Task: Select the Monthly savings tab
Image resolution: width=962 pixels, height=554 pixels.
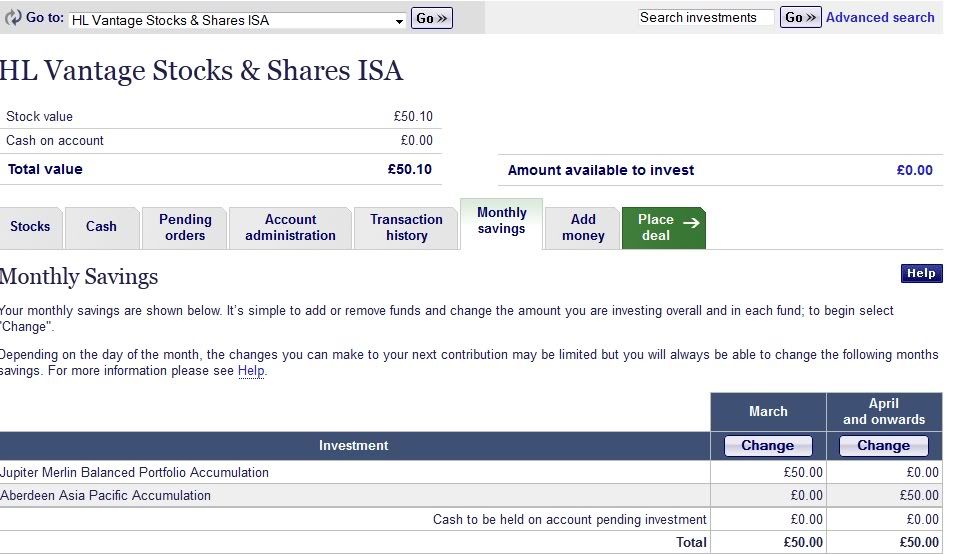Action: click(501, 221)
